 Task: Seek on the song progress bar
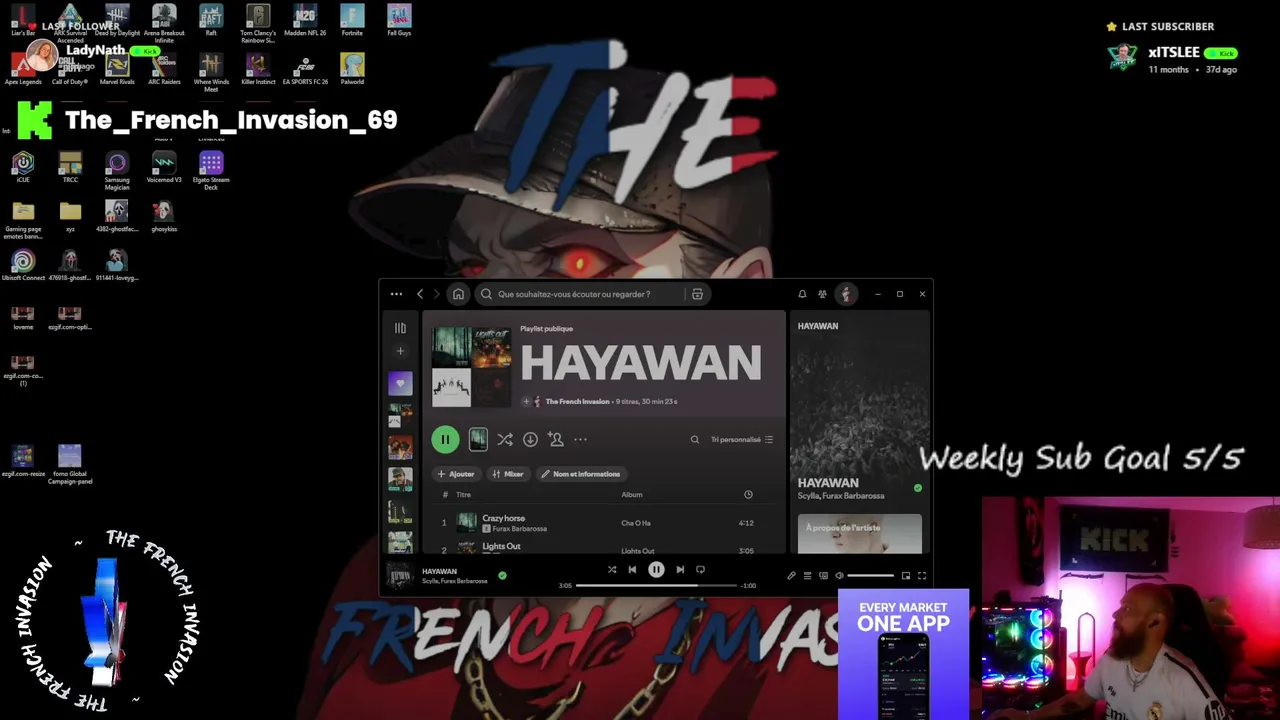tap(656, 586)
